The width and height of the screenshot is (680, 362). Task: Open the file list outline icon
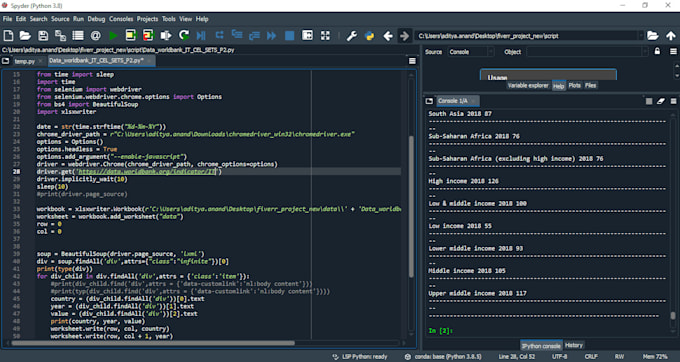point(78,36)
